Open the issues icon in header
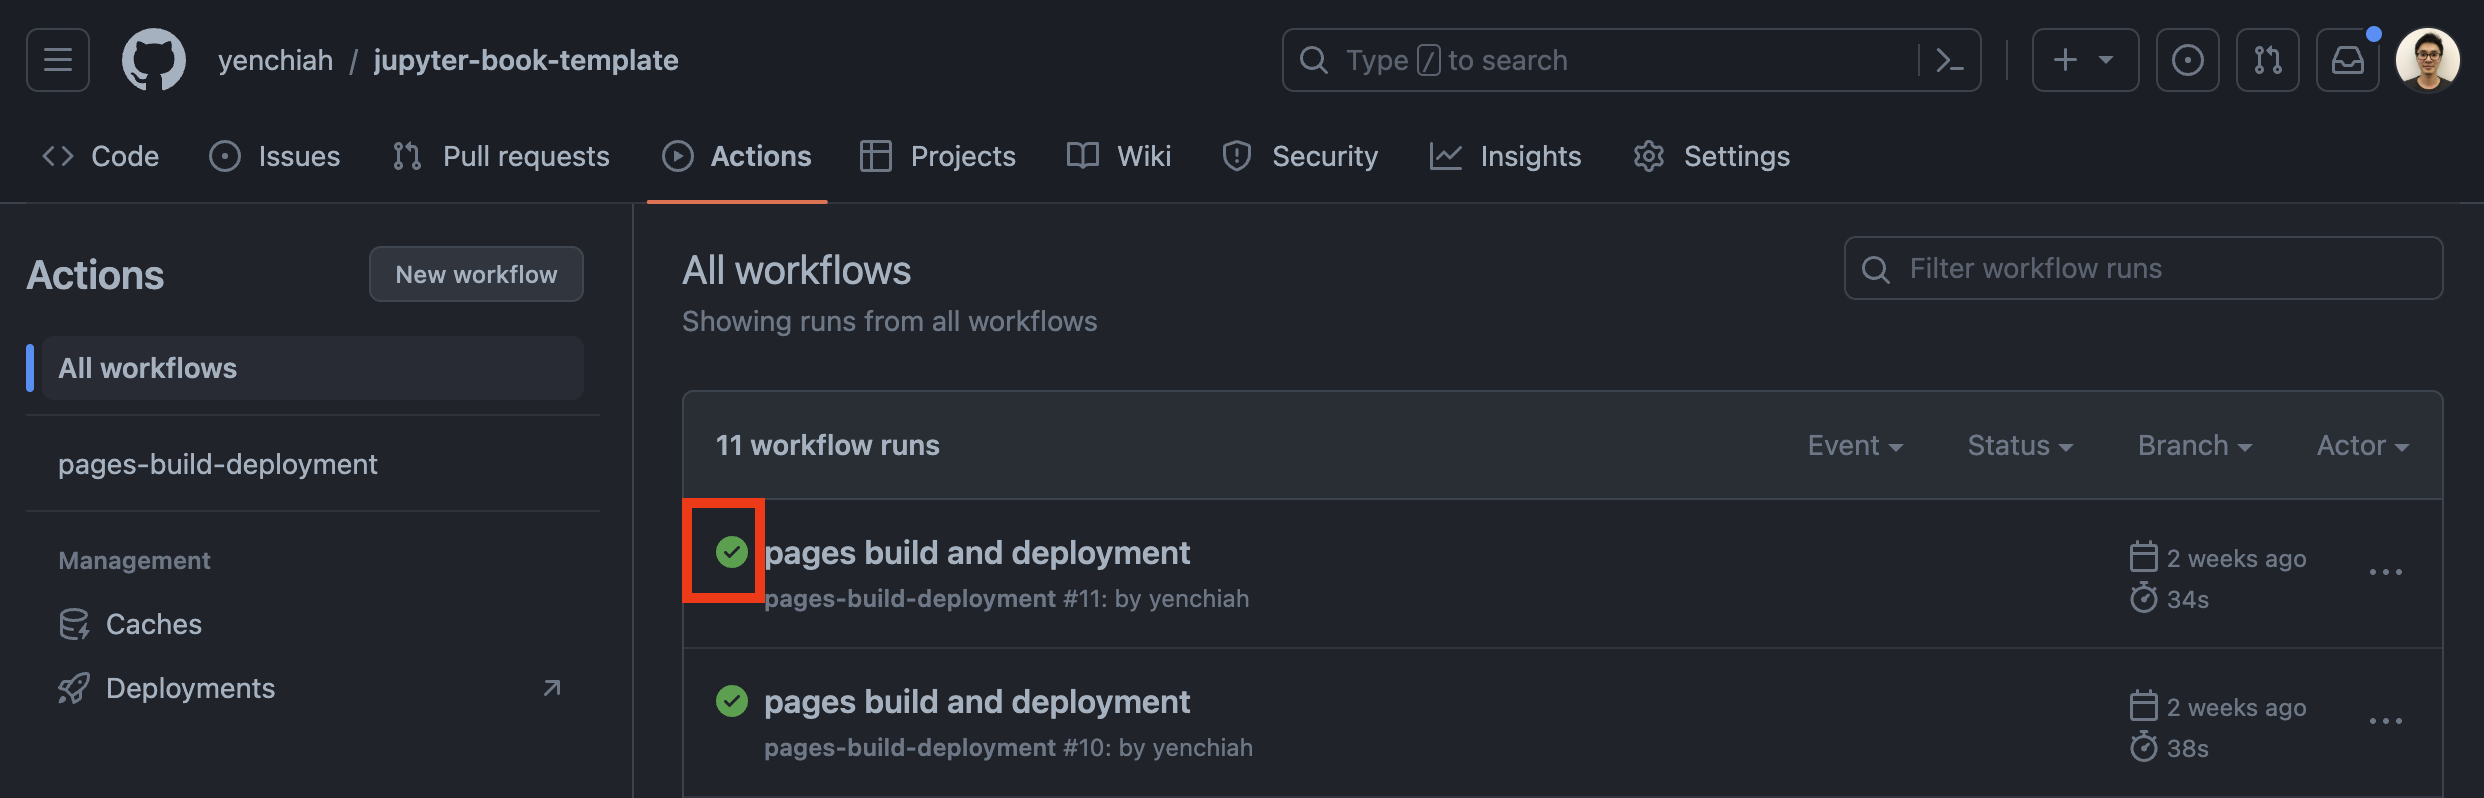 2187,60
